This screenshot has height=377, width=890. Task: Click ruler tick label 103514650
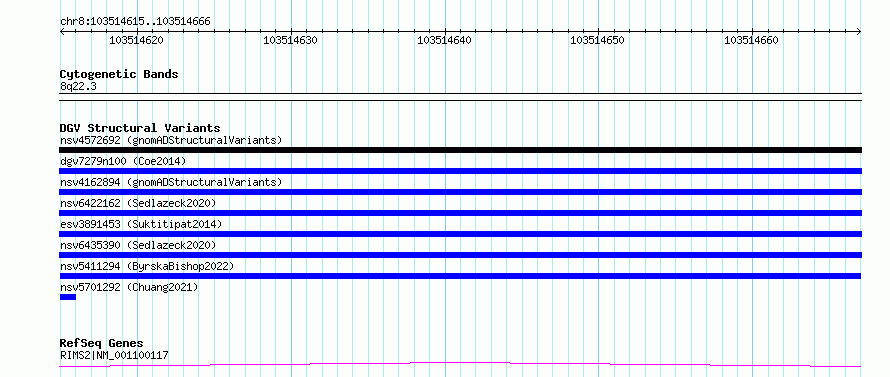597,40
